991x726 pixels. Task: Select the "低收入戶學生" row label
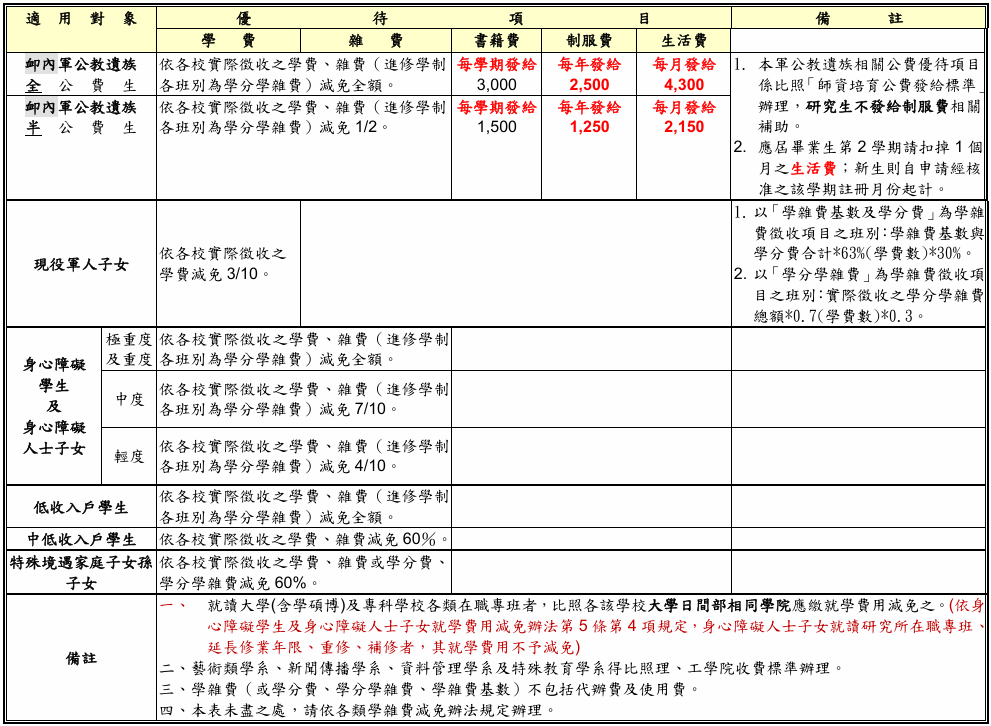82,507
